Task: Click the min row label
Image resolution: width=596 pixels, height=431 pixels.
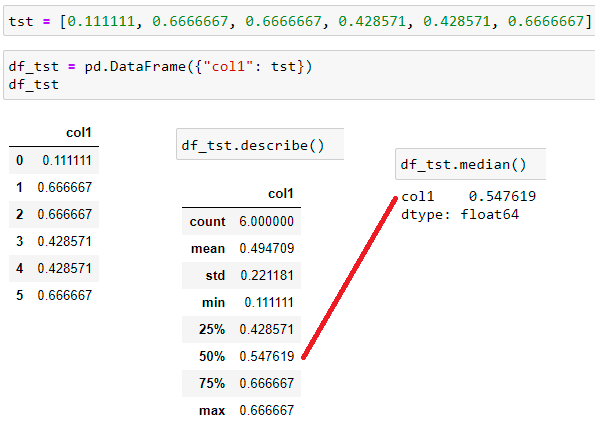Action: click(x=213, y=303)
